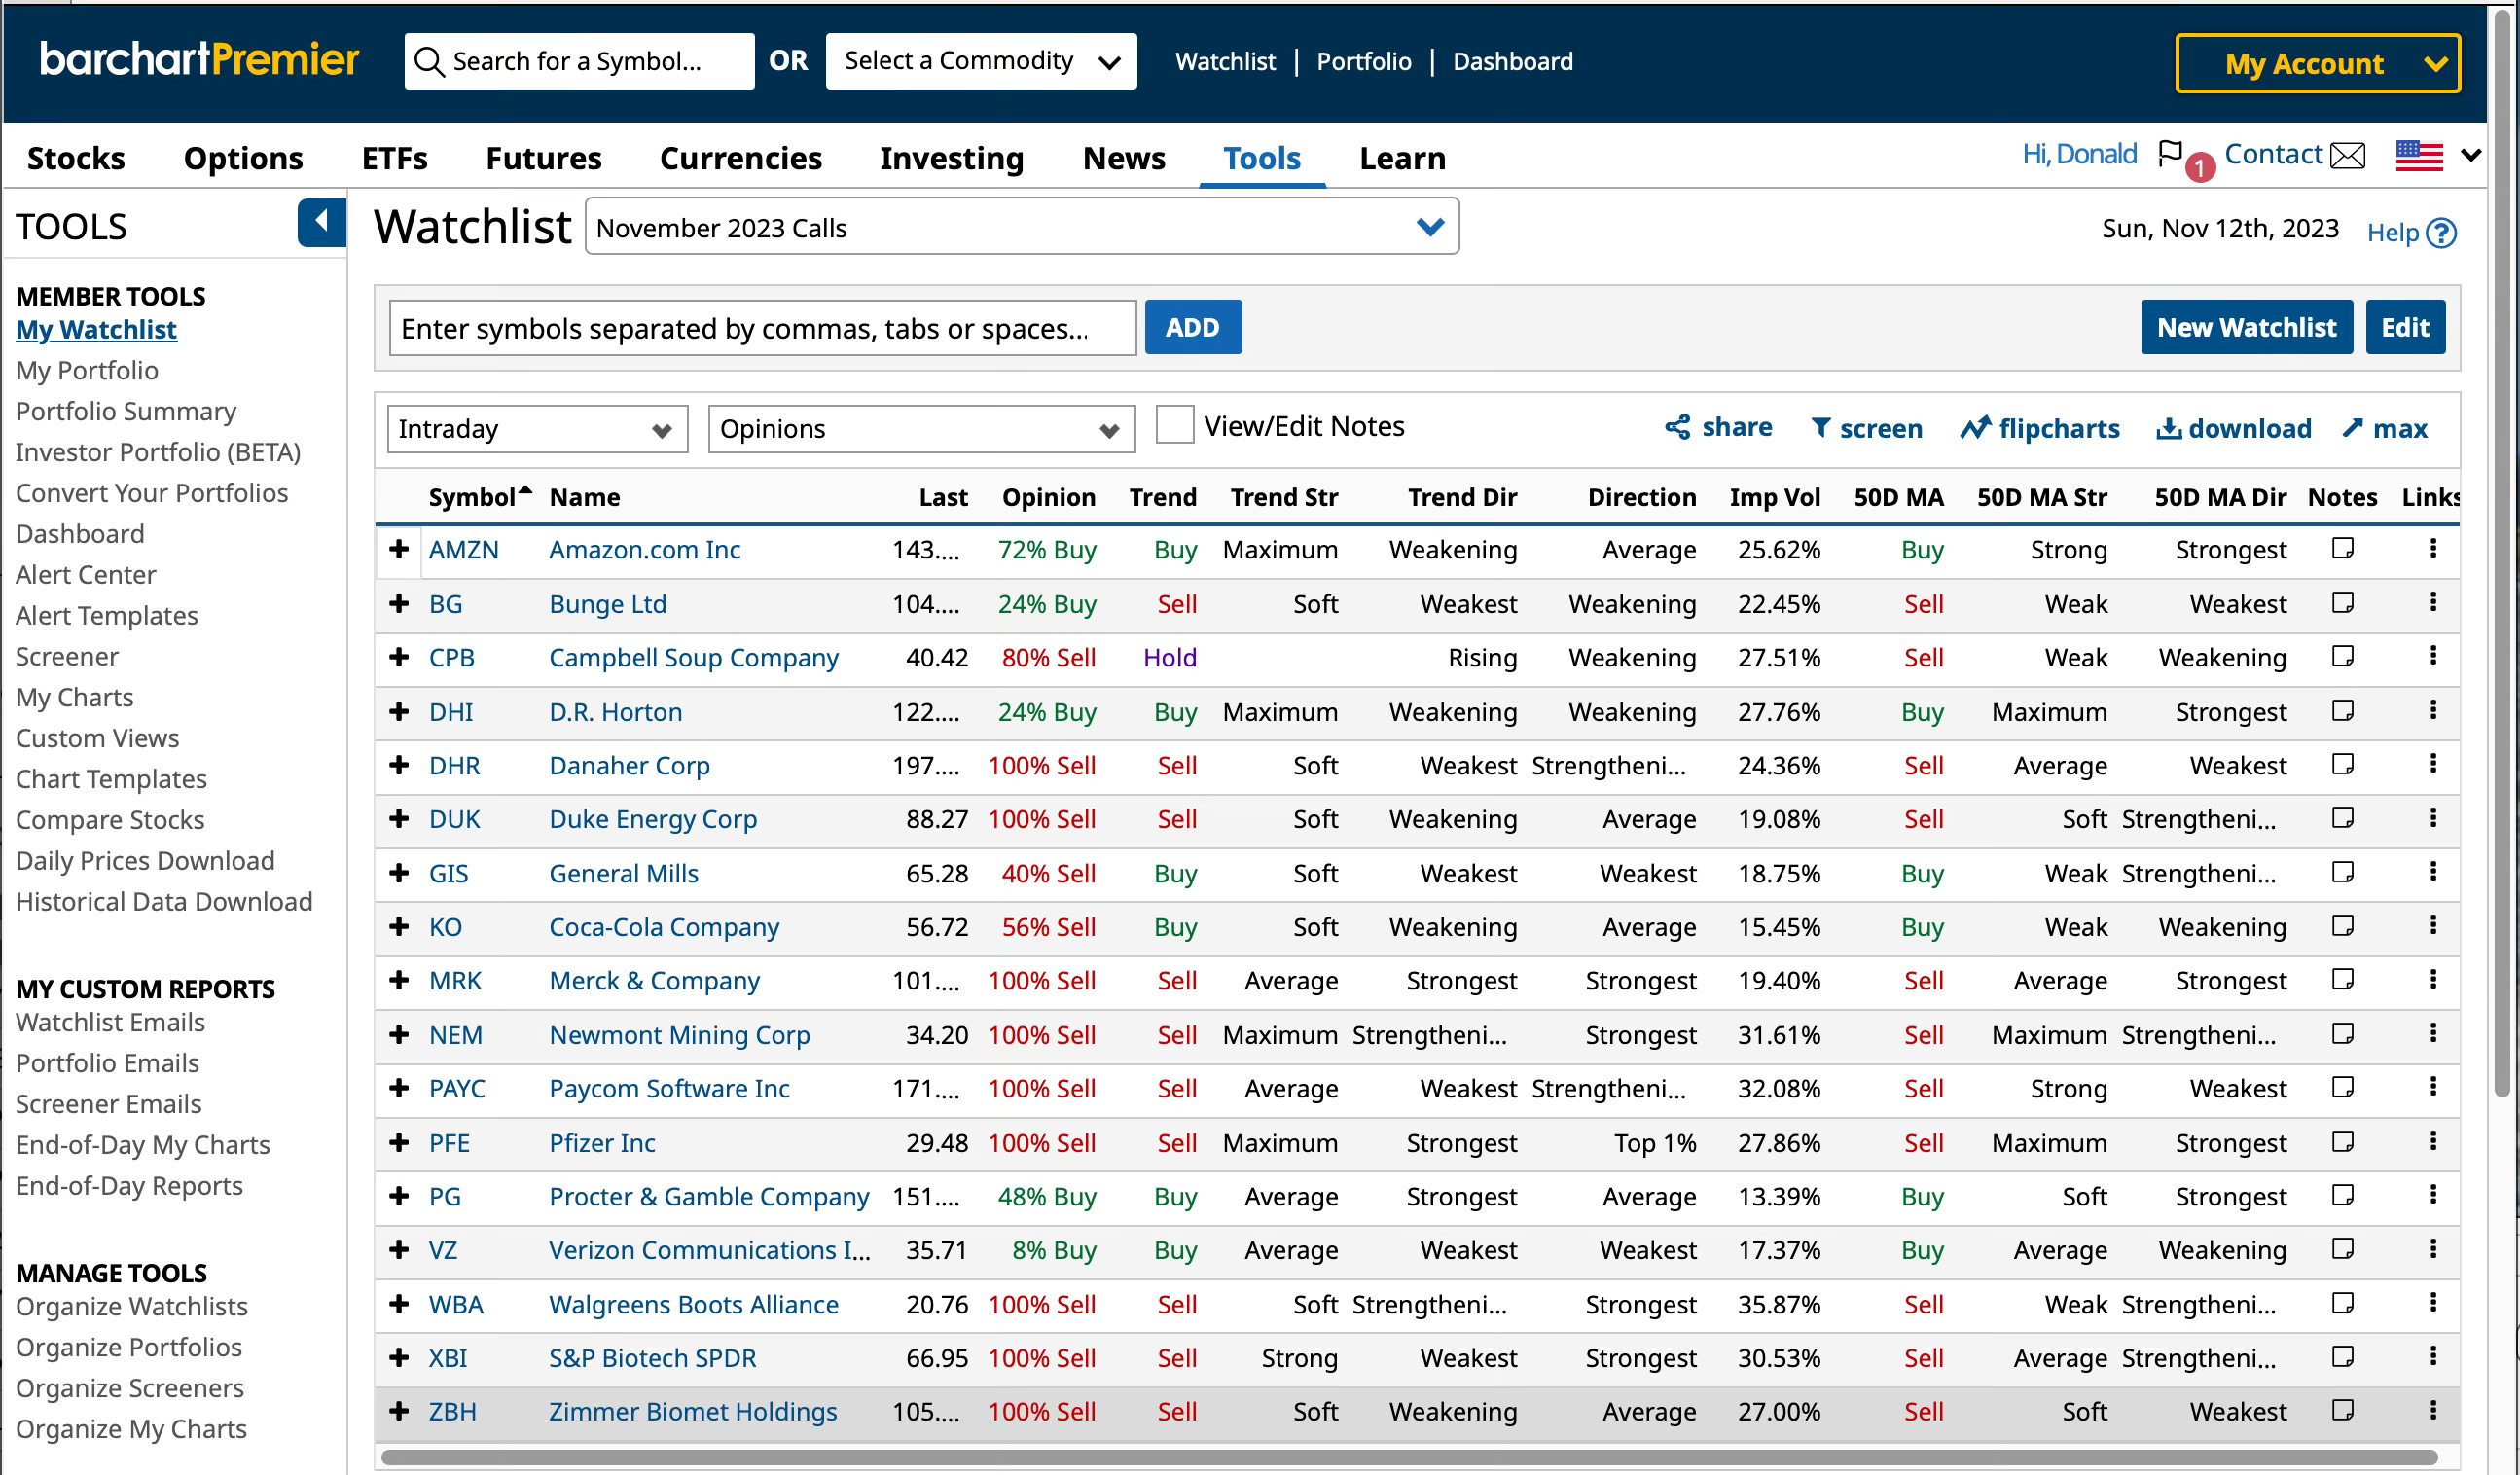Click the US flag language icon
This screenshot has height=1475, width=2520.
click(x=2419, y=156)
